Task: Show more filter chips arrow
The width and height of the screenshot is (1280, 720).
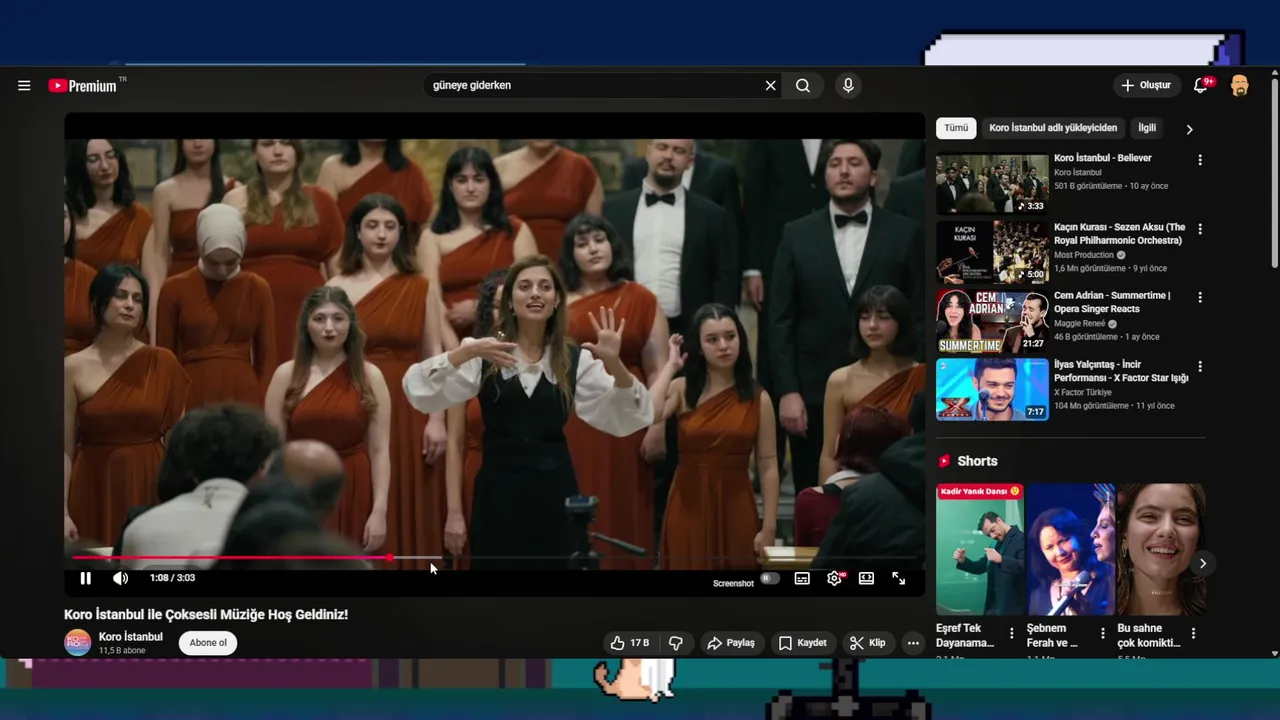Action: [1189, 129]
